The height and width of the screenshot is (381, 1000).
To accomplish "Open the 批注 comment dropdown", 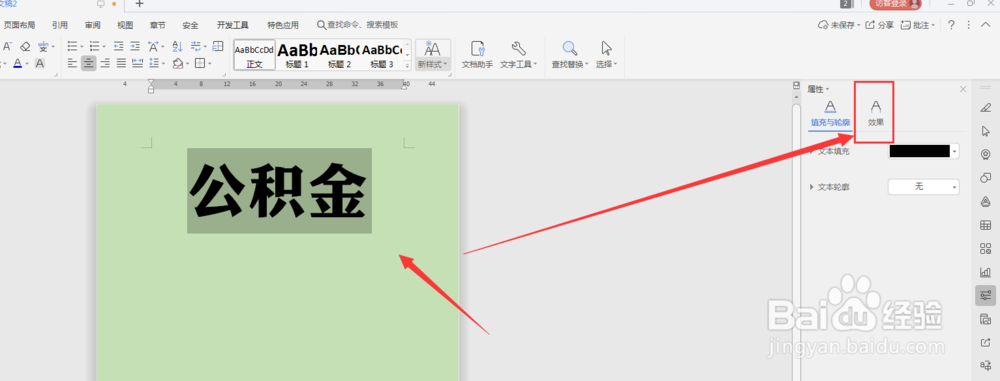I will click(918, 25).
